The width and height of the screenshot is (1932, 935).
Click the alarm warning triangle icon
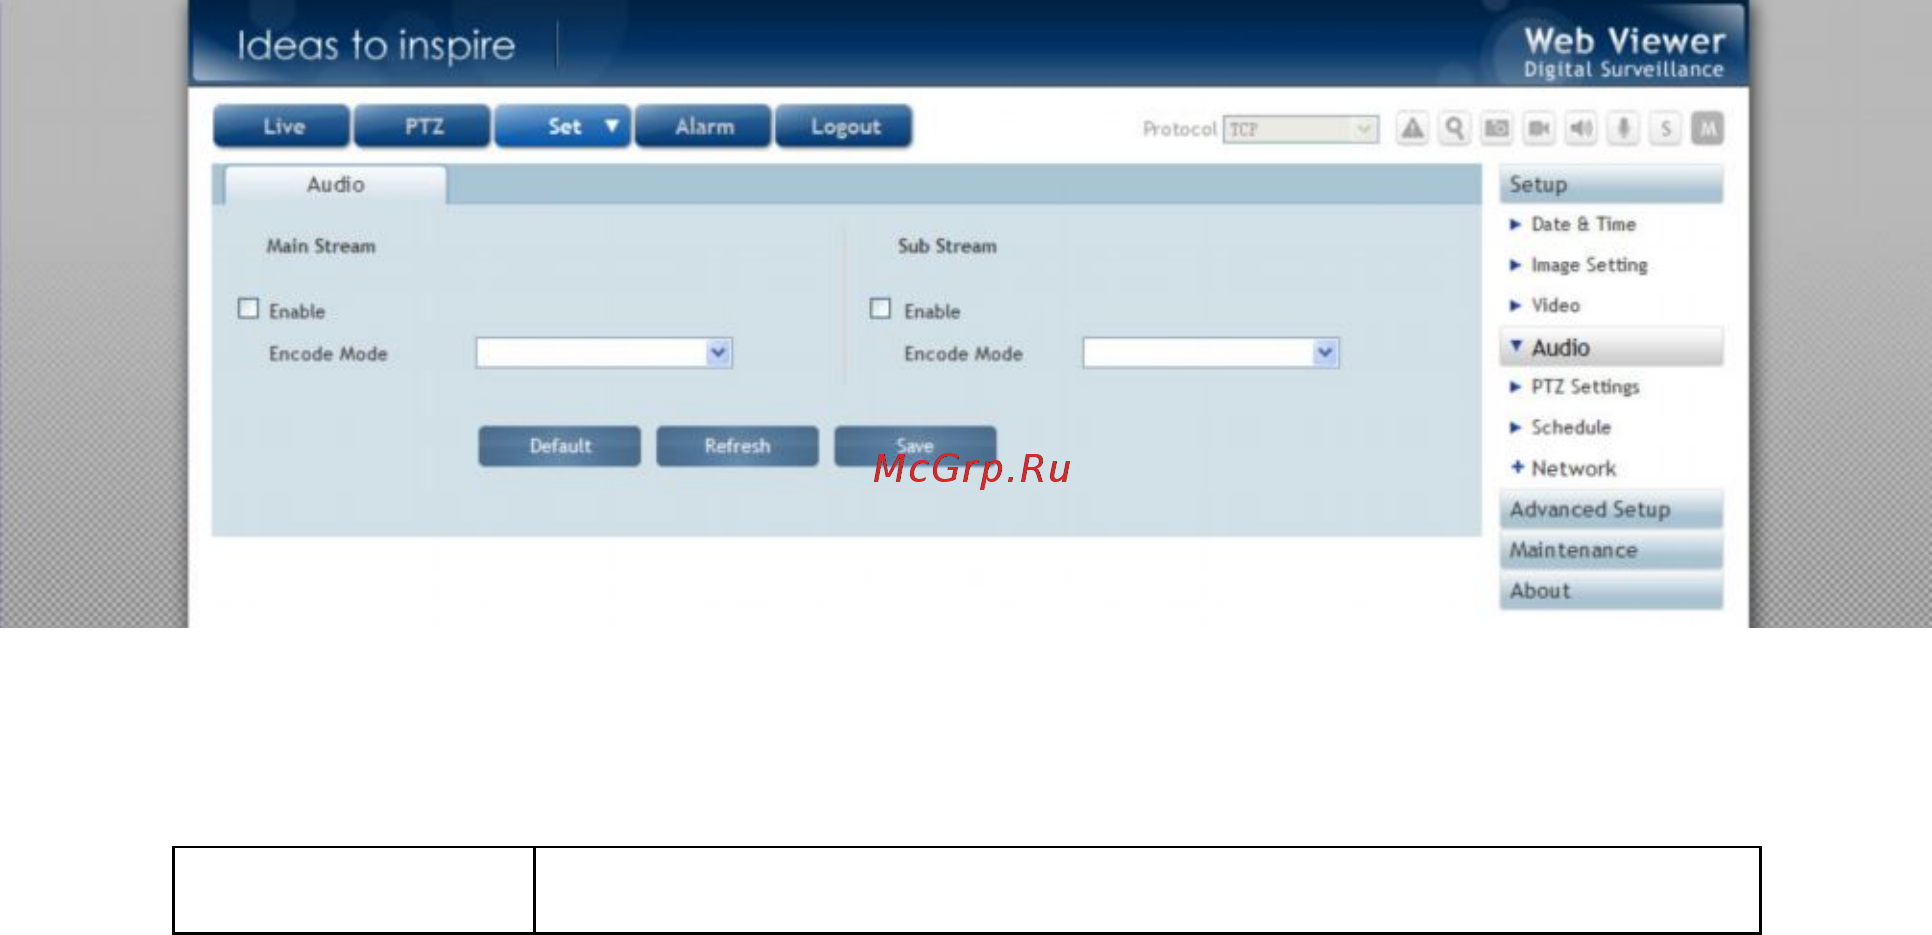(1412, 128)
